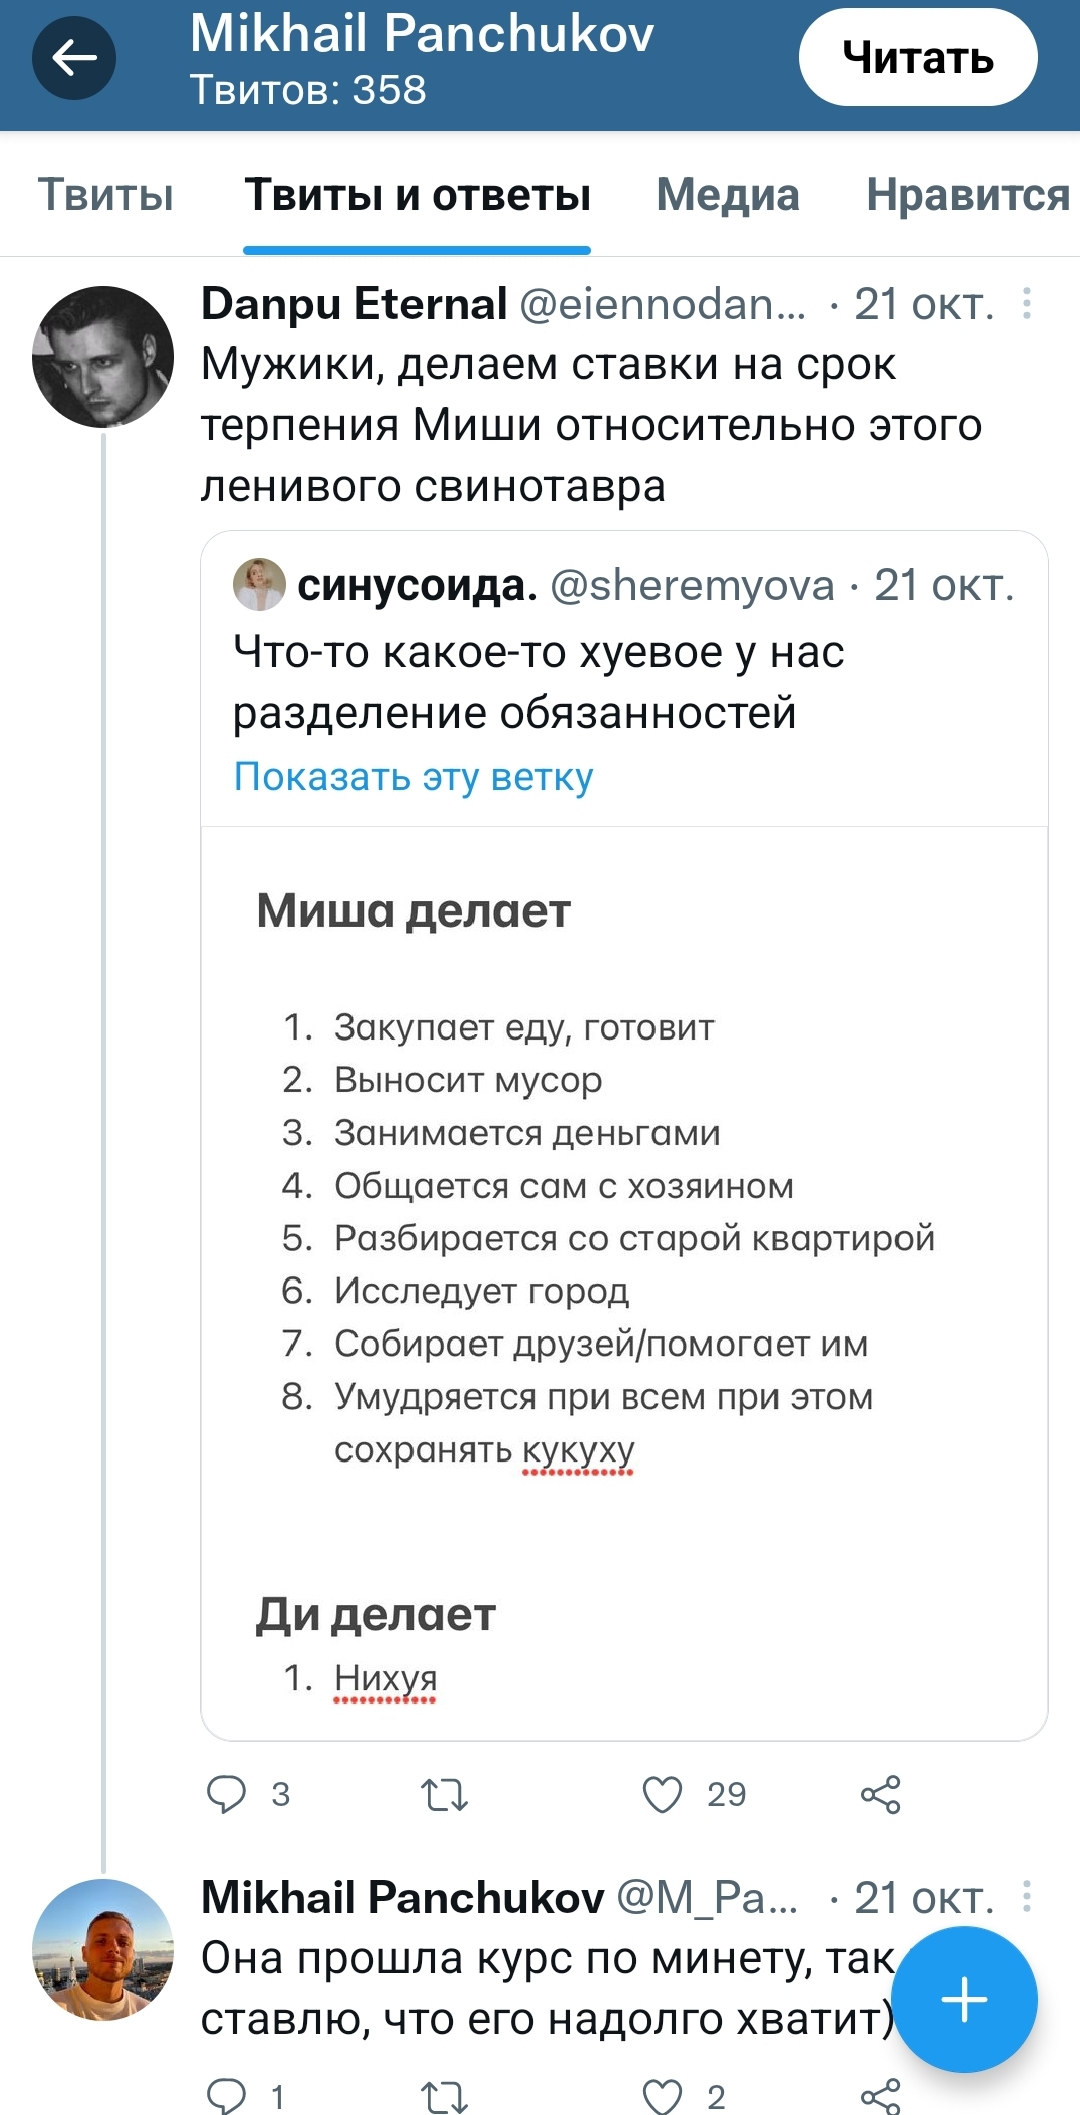Open more options on Mikhail Panchukov's reply
The width and height of the screenshot is (1080, 2115).
(x=1026, y=1897)
